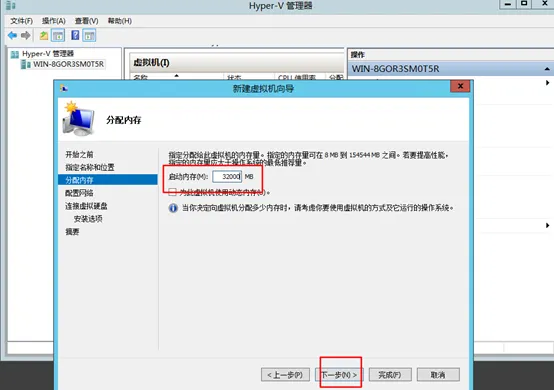
Task: Click the 下一步(N) next button
Action: pyautogui.click(x=339, y=375)
